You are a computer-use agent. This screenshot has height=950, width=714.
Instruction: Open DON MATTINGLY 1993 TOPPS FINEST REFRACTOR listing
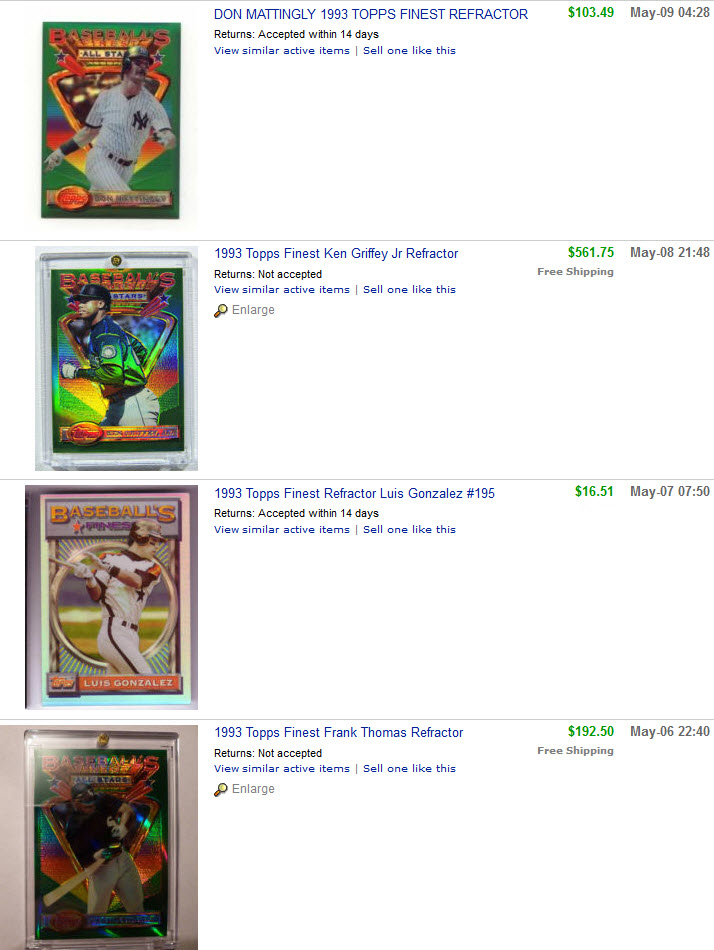(x=371, y=14)
